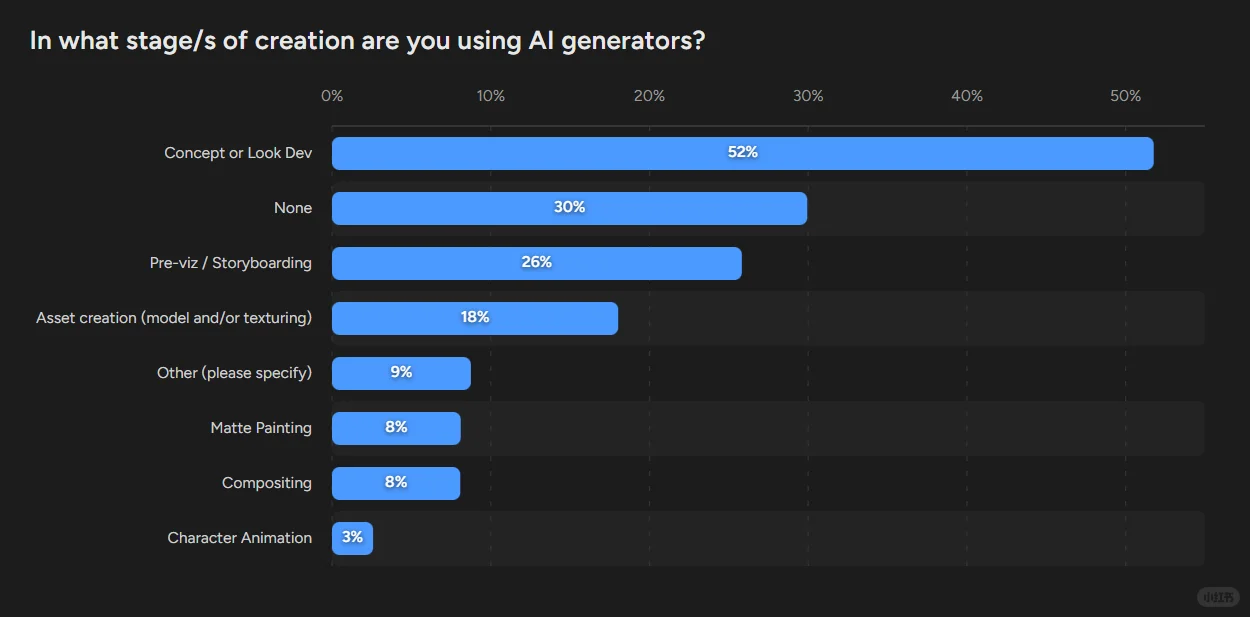The image size is (1250, 617).
Task: Click the Concept or Look Dev bar
Action: tap(742, 153)
